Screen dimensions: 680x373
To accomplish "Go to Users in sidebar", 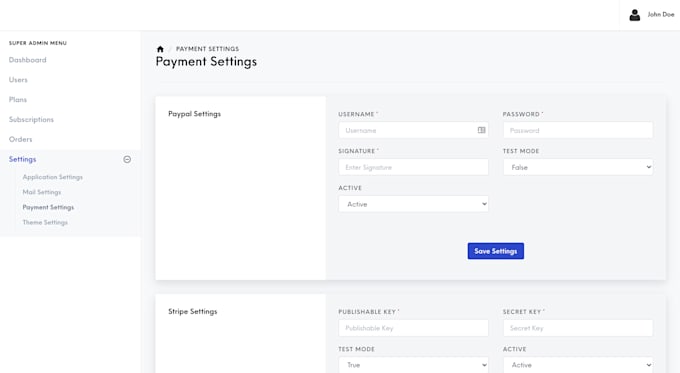I will tap(18, 80).
